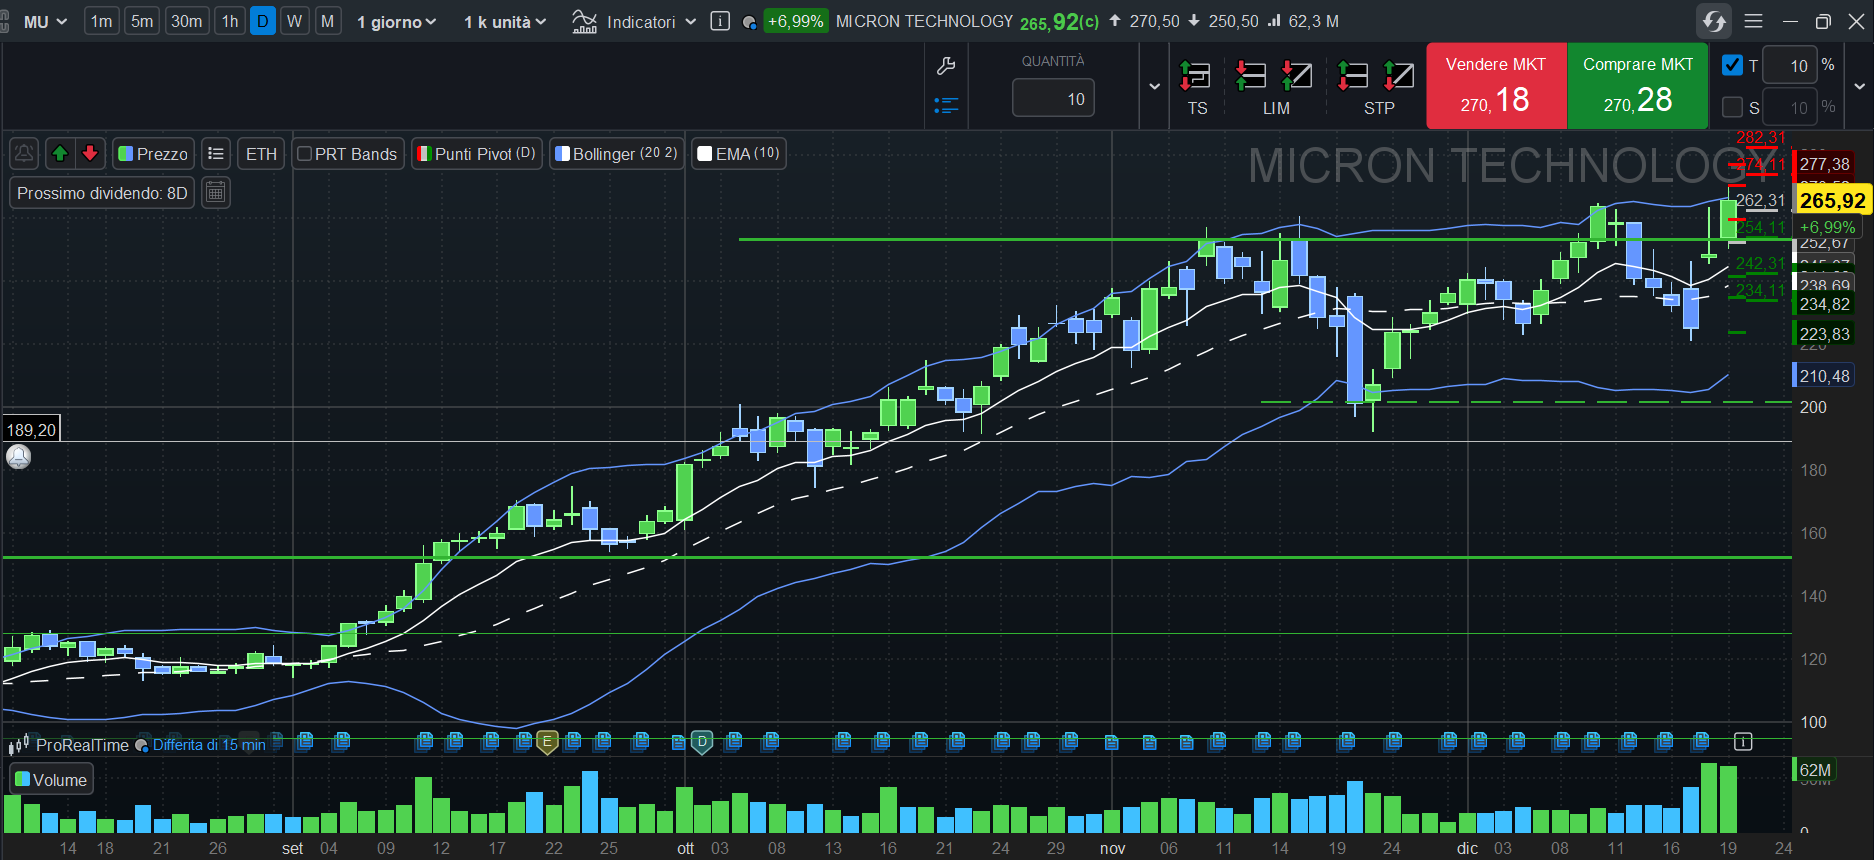1874x860 pixels.
Task: Open the MU ticker dropdown
Action: click(x=44, y=21)
